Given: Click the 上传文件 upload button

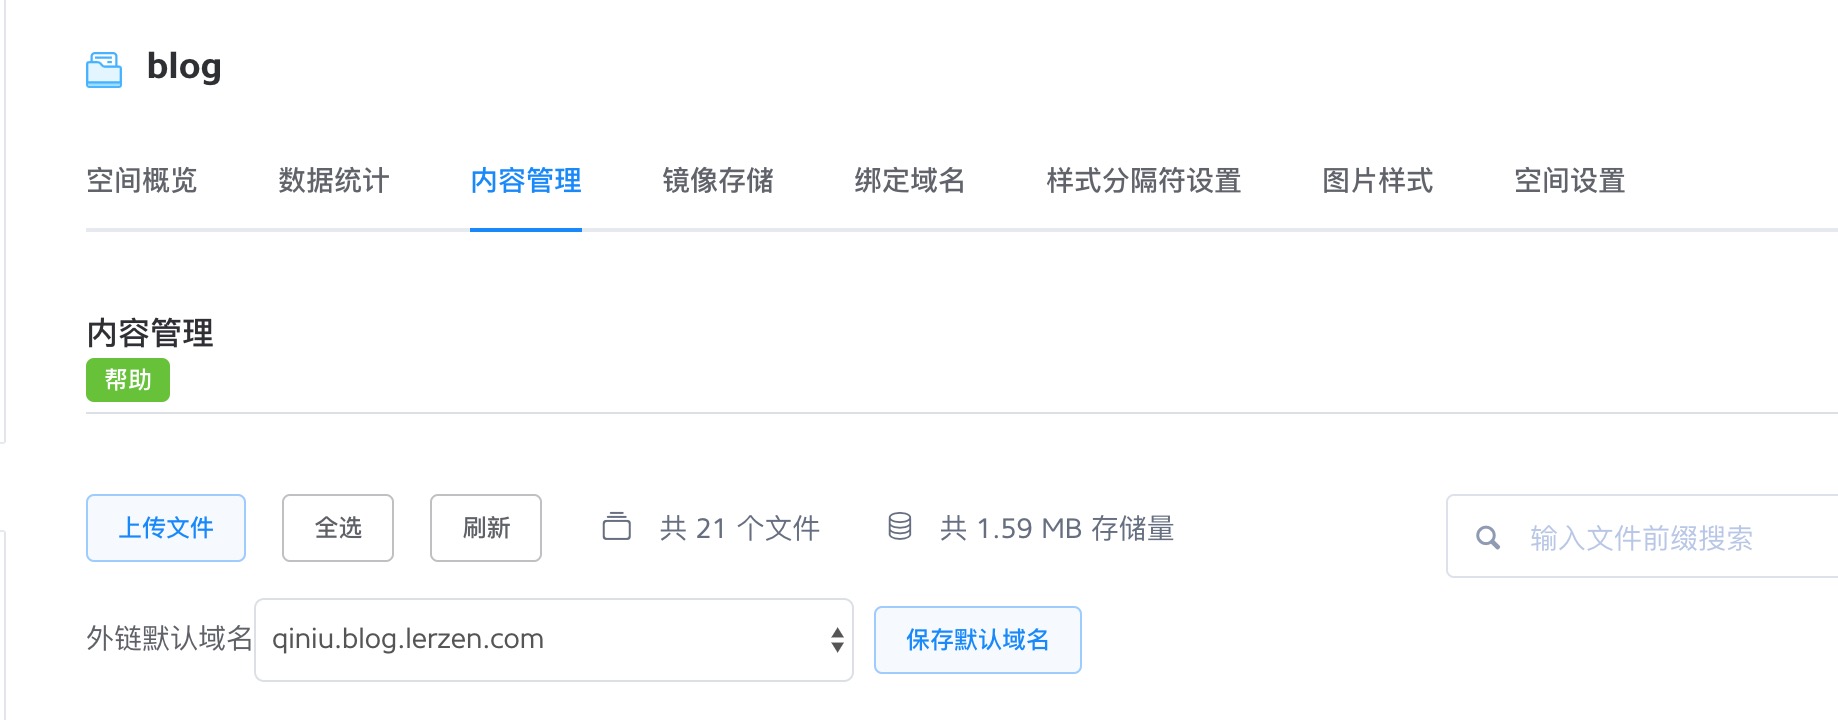Looking at the screenshot, I should 166,528.
